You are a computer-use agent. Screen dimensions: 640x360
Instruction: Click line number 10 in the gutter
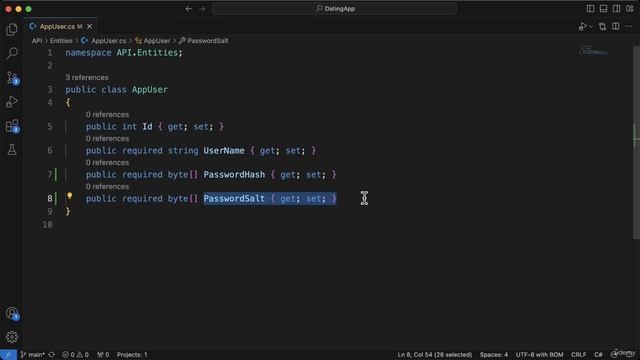[47, 224]
